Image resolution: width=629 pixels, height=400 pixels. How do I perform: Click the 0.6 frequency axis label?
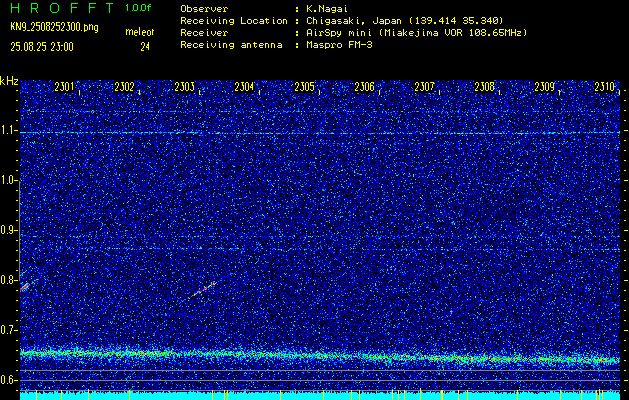click(9, 380)
